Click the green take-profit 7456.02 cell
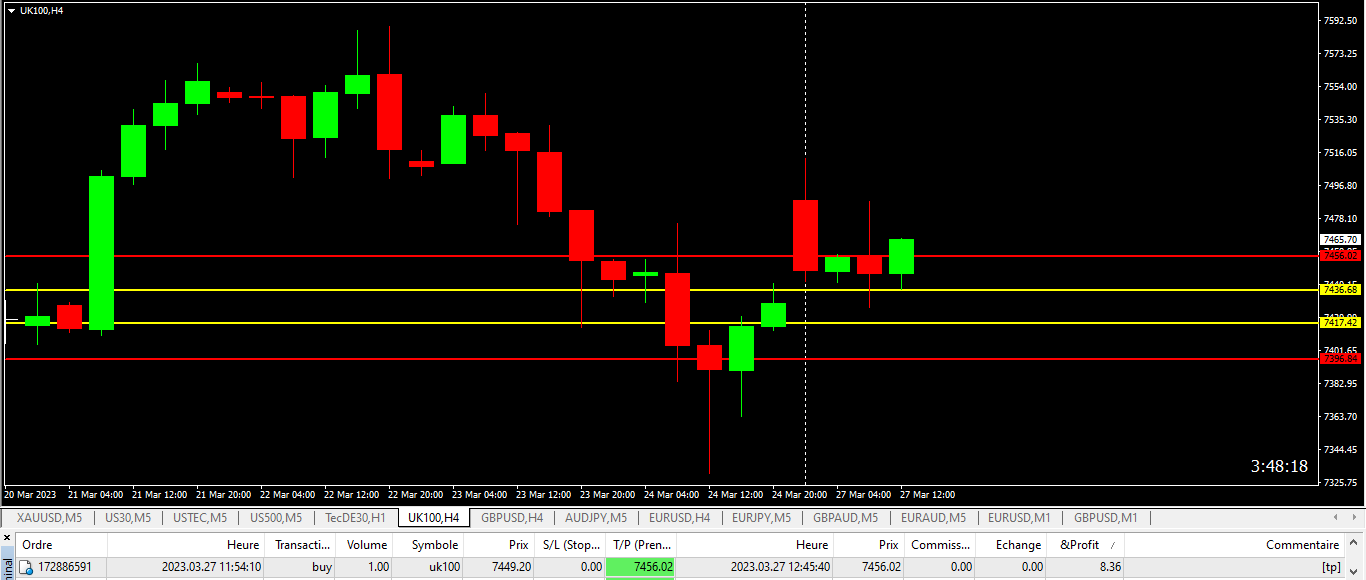1366x580 pixels. tap(641, 567)
